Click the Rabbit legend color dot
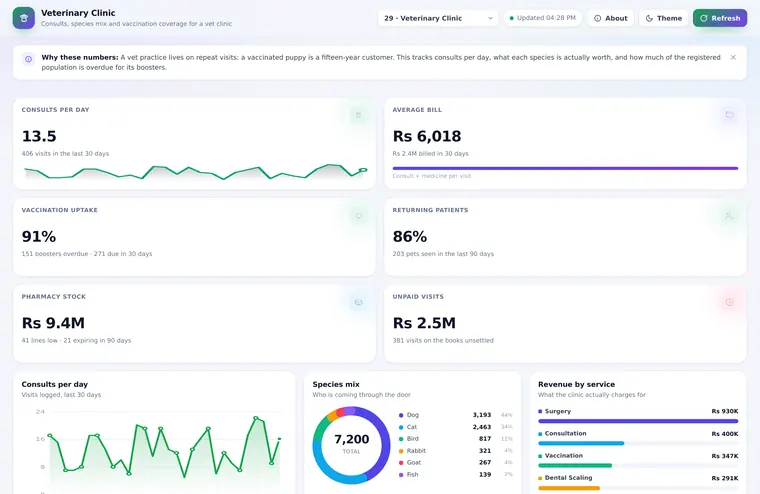The height and width of the screenshot is (494, 760). click(401, 451)
